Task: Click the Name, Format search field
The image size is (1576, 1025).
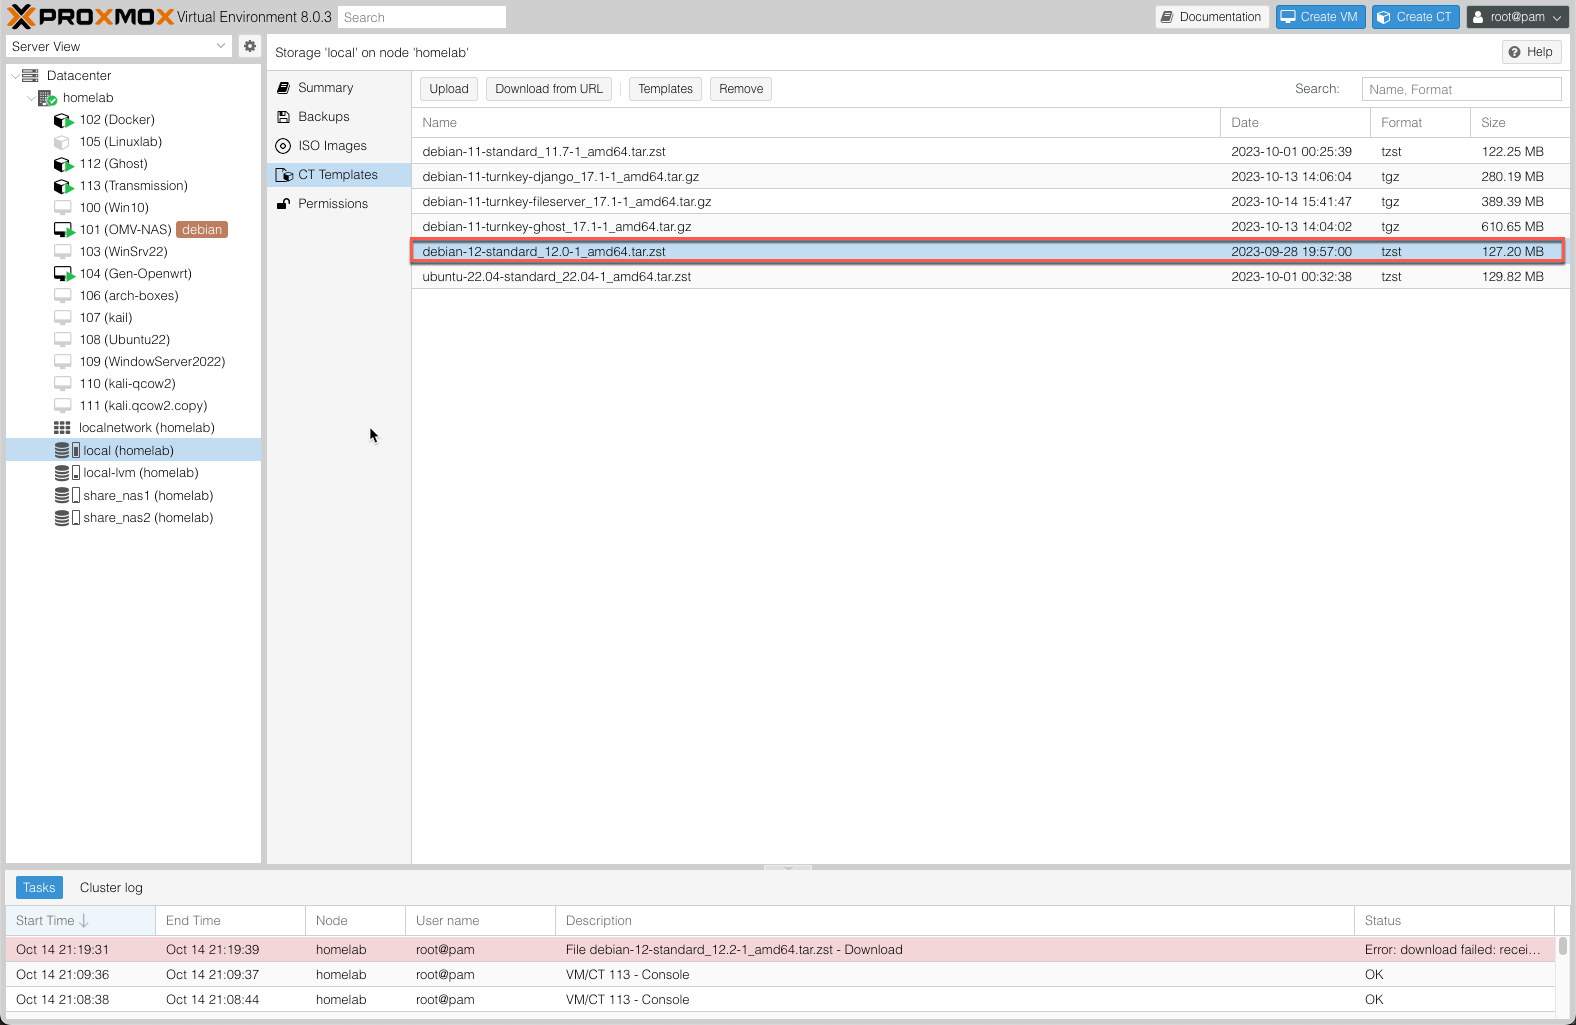Action: pos(1461,89)
